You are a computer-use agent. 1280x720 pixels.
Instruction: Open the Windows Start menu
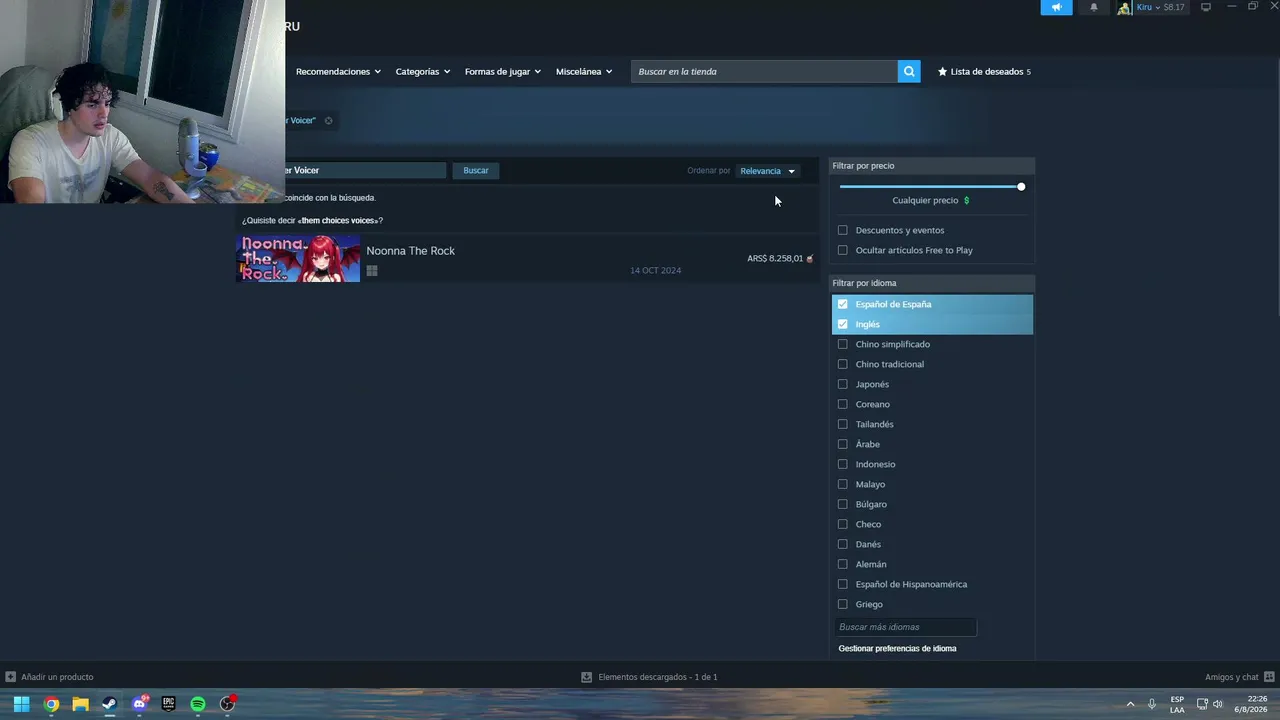click(x=21, y=704)
